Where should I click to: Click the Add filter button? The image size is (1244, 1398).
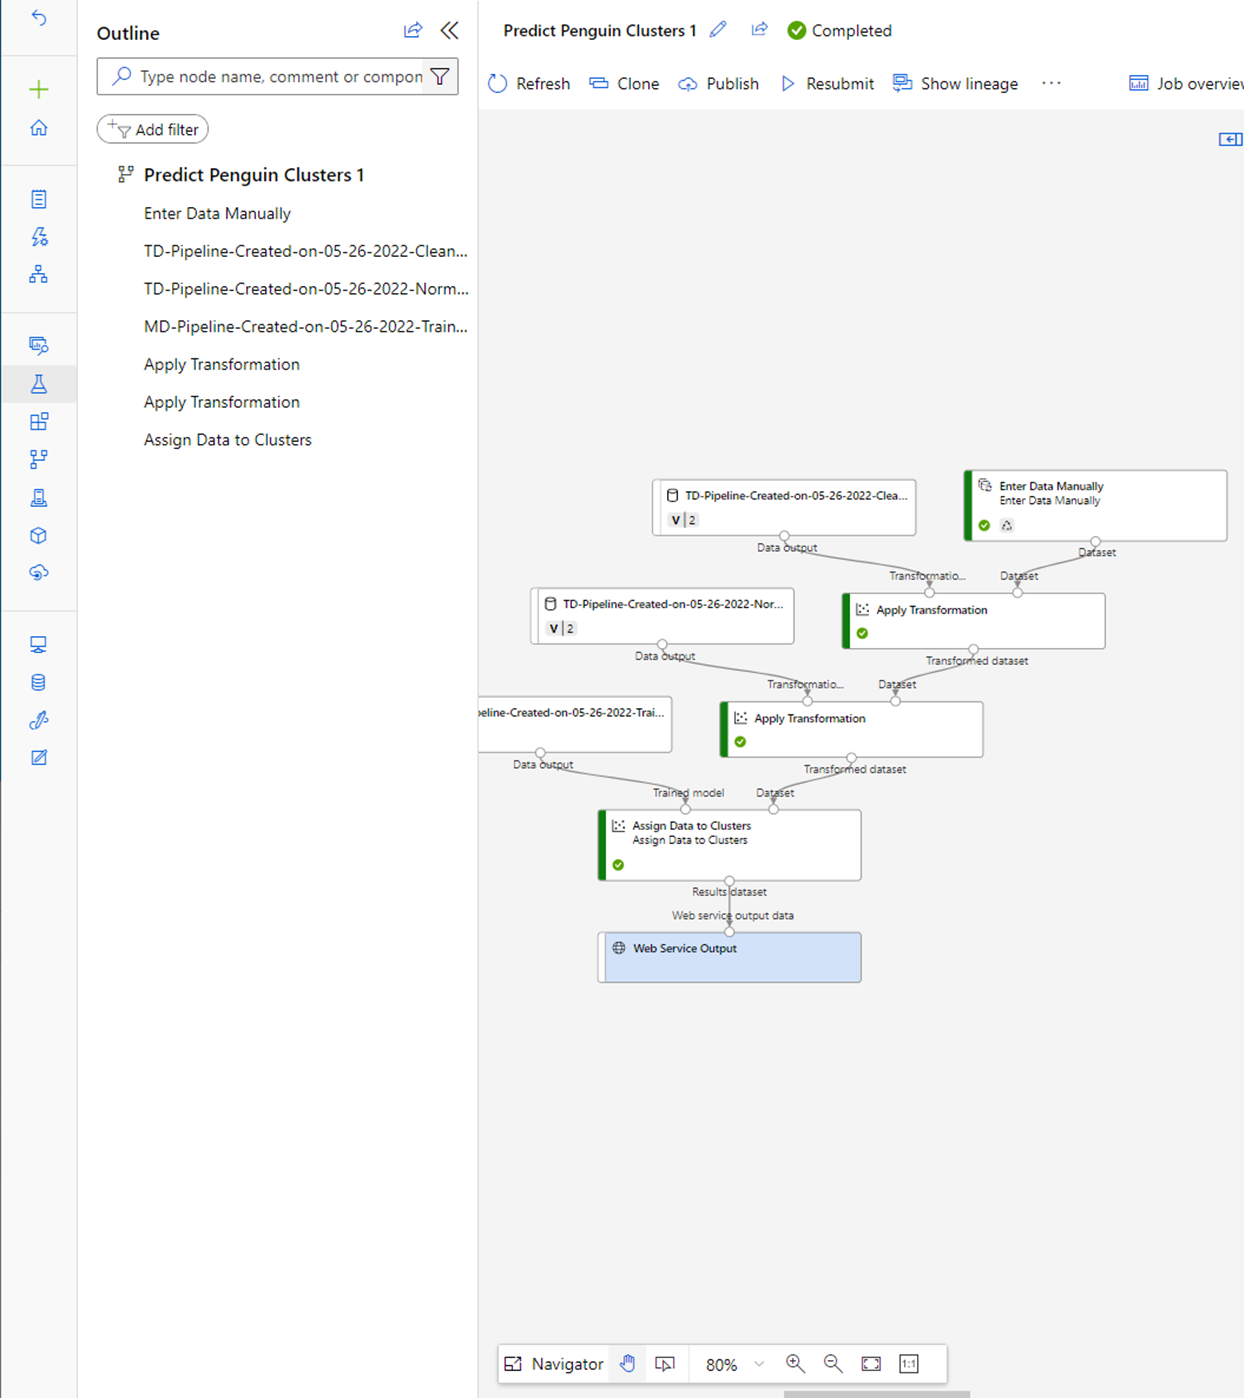pos(153,129)
